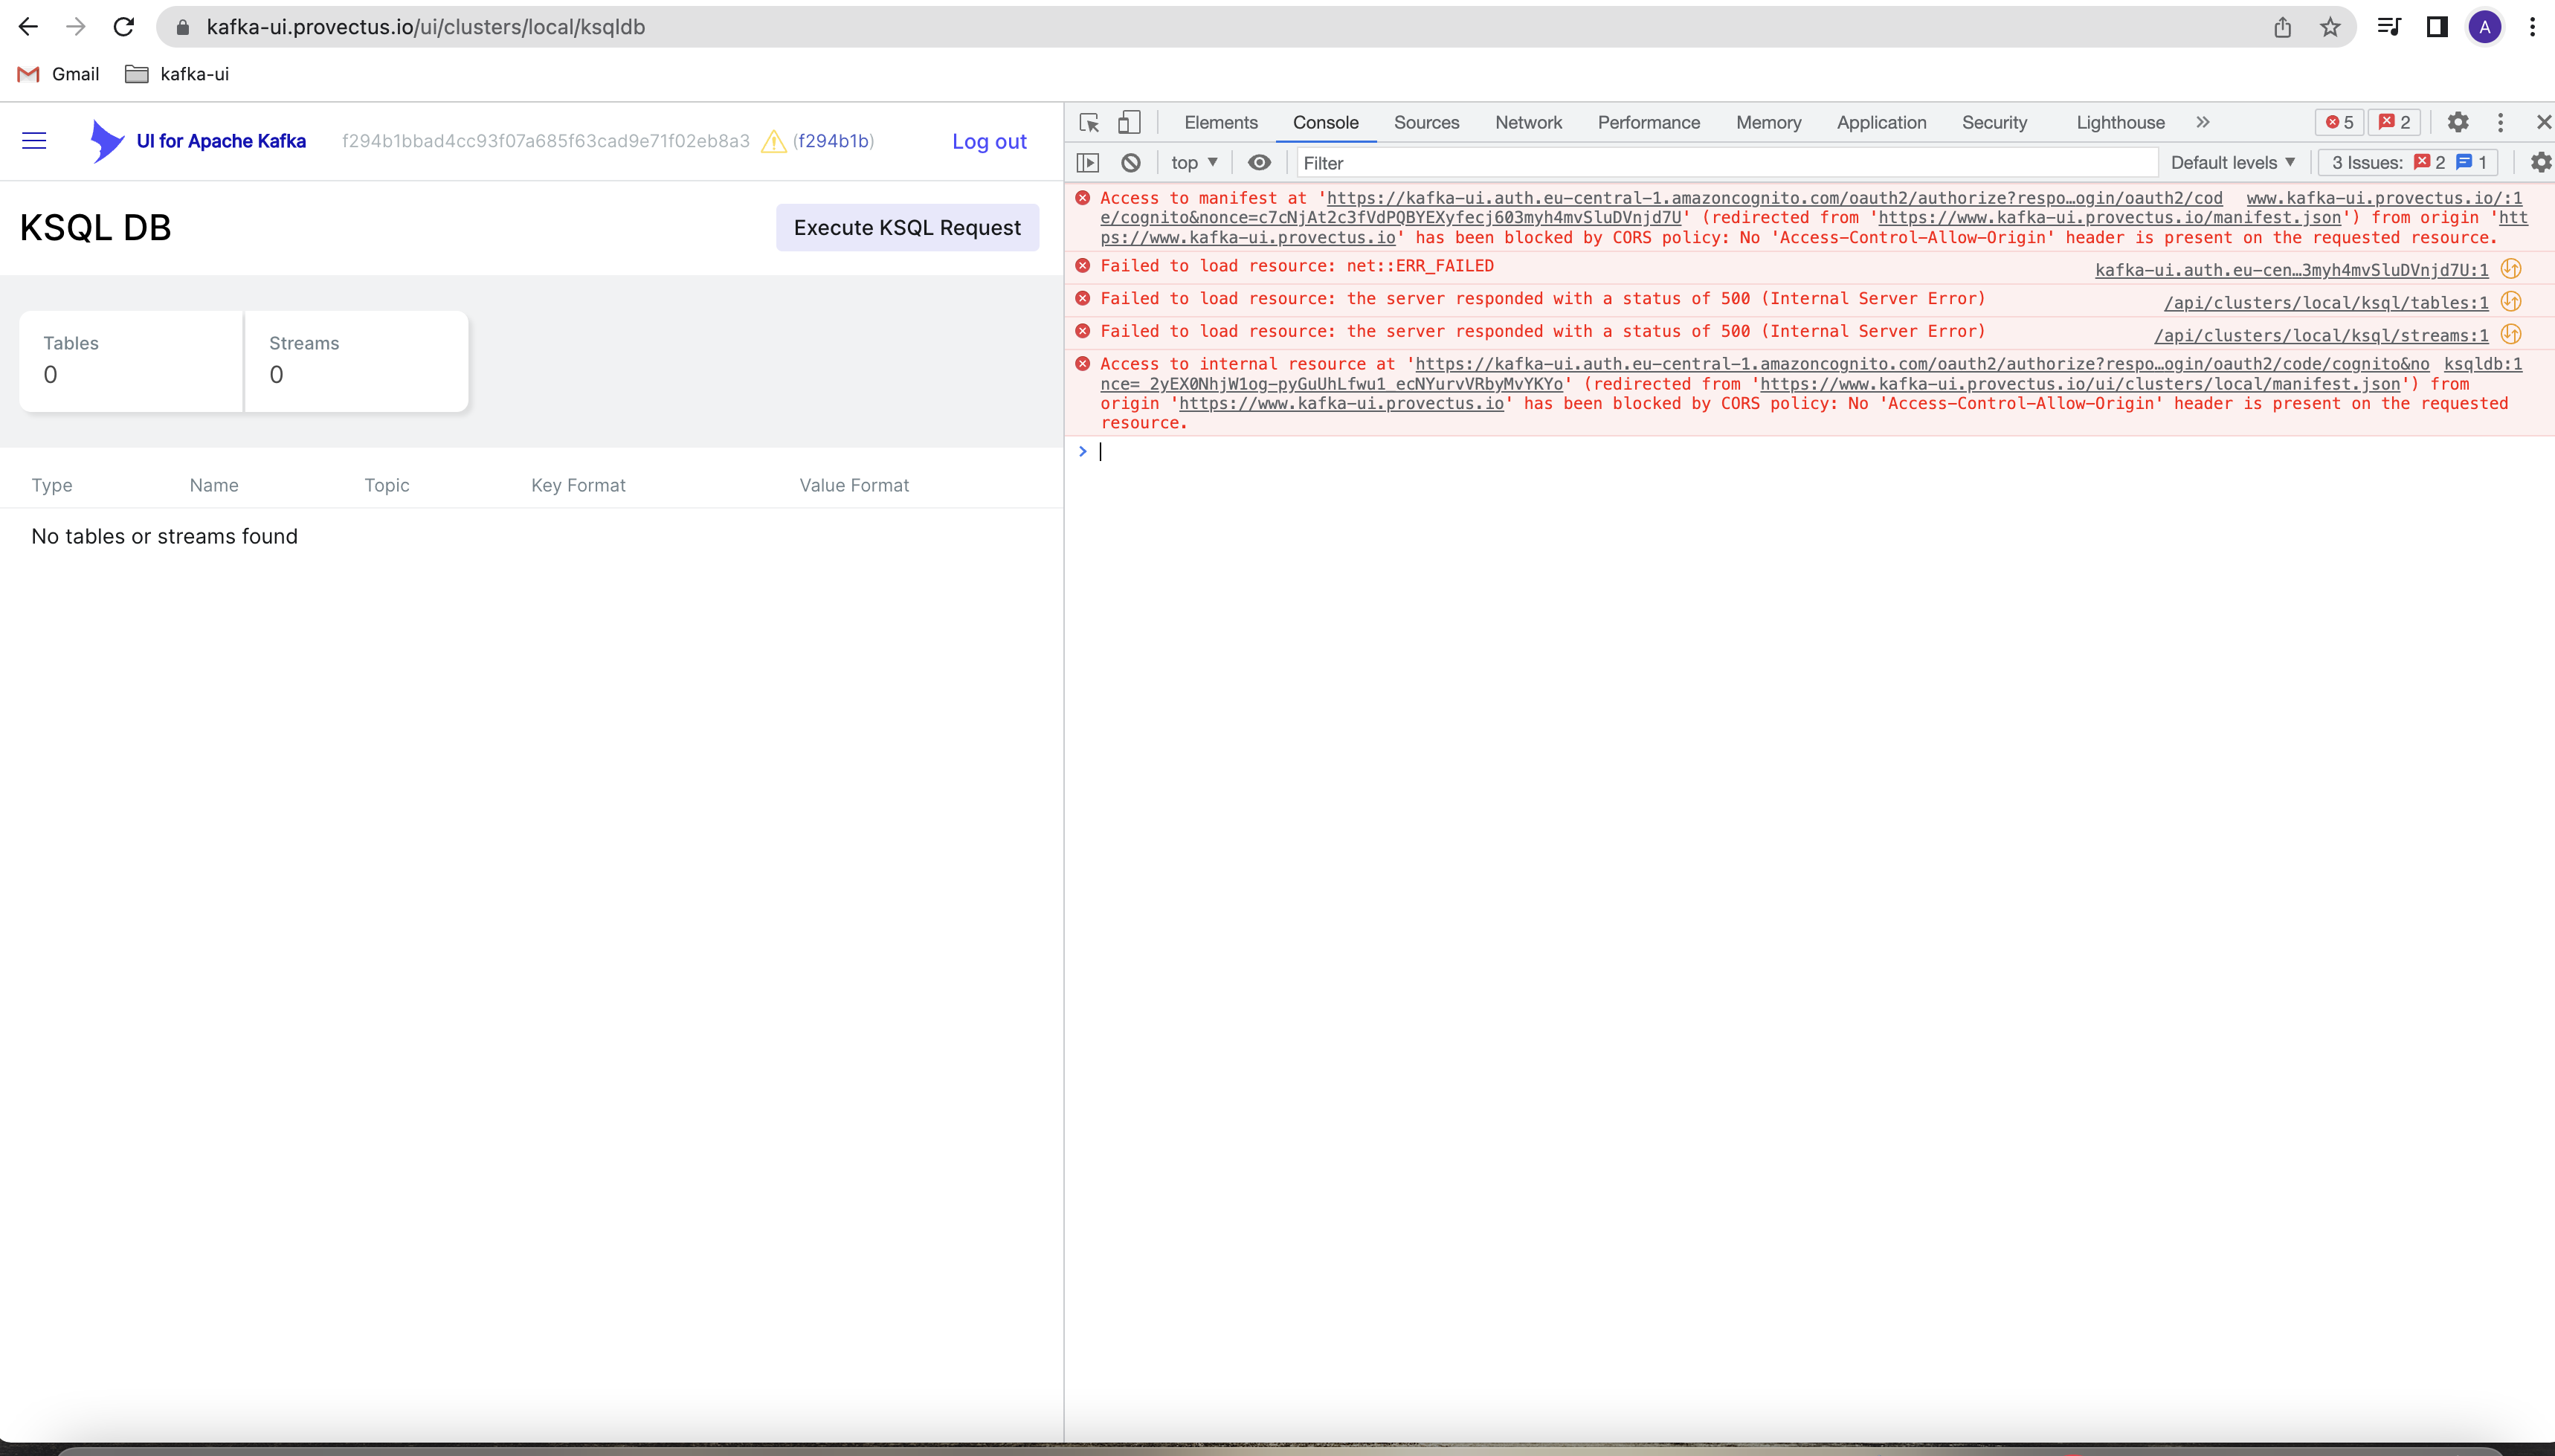The height and width of the screenshot is (1456, 2555).
Task: Toggle the device toolbar icon
Action: pyautogui.click(x=1129, y=123)
